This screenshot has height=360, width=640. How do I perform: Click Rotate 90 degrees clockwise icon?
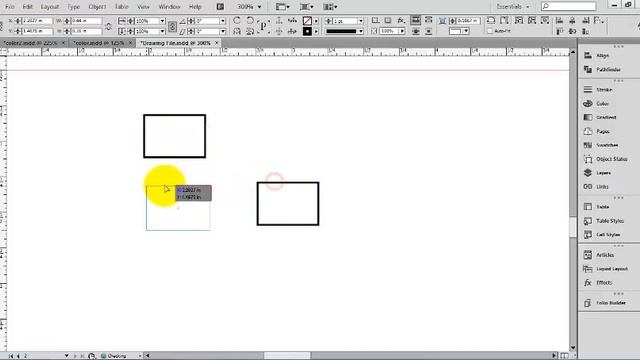(237, 20)
